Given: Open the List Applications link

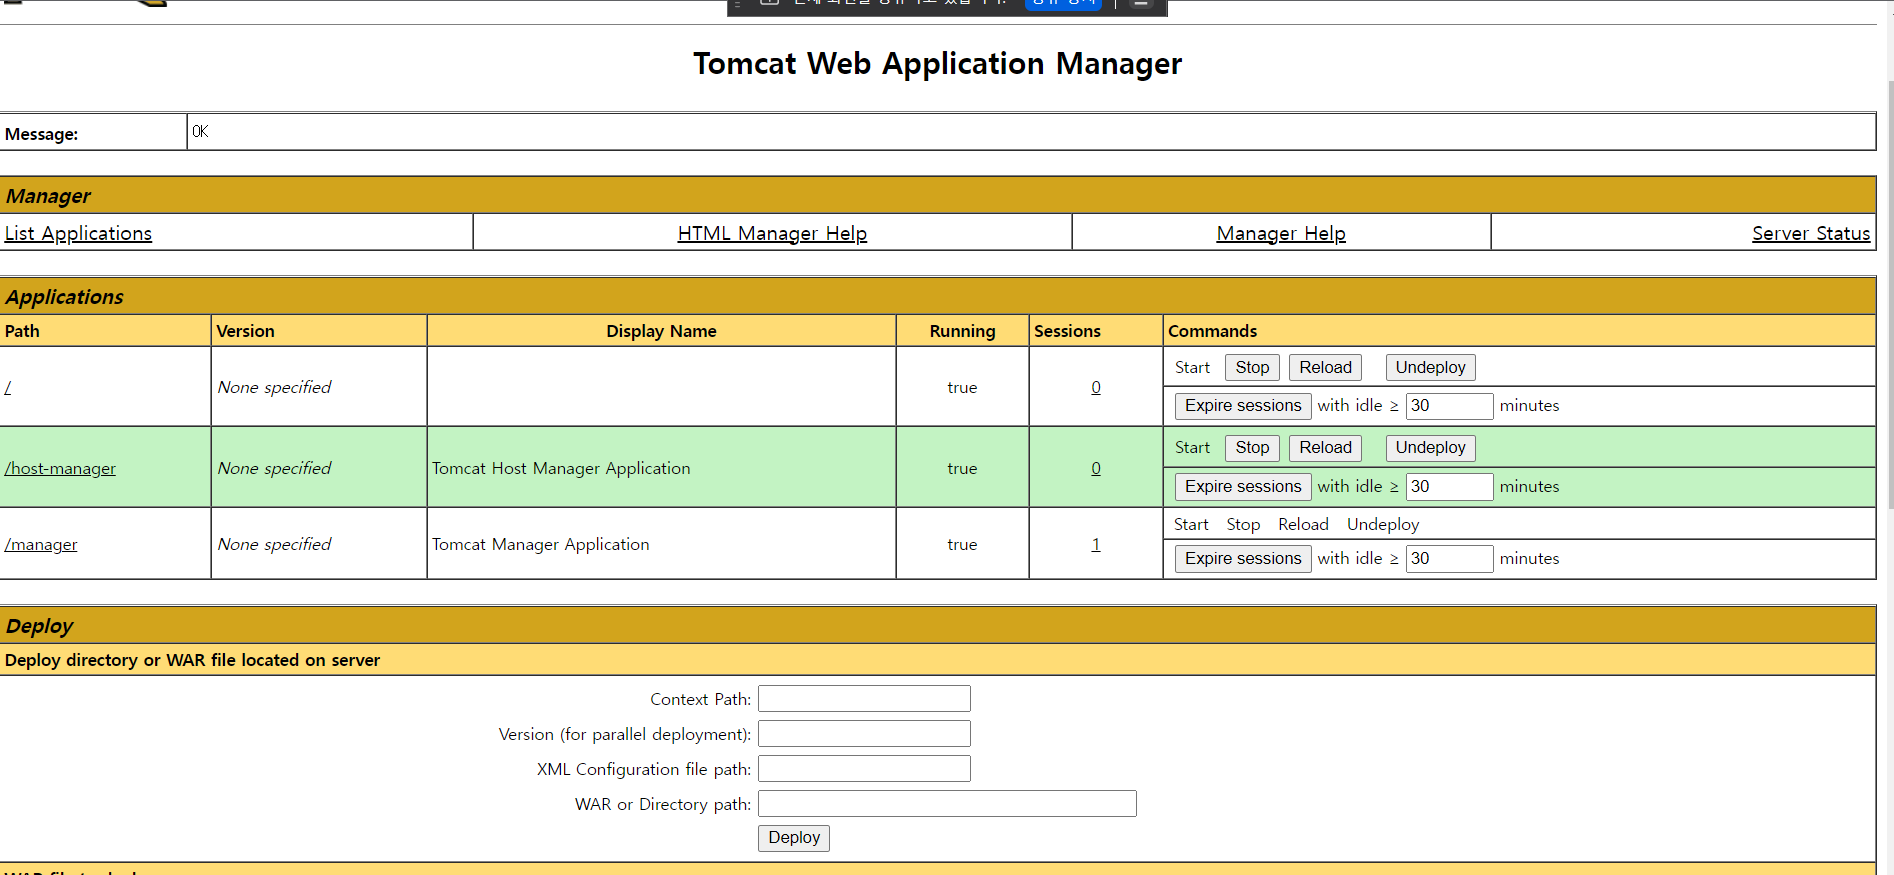Looking at the screenshot, I should pyautogui.click(x=78, y=233).
